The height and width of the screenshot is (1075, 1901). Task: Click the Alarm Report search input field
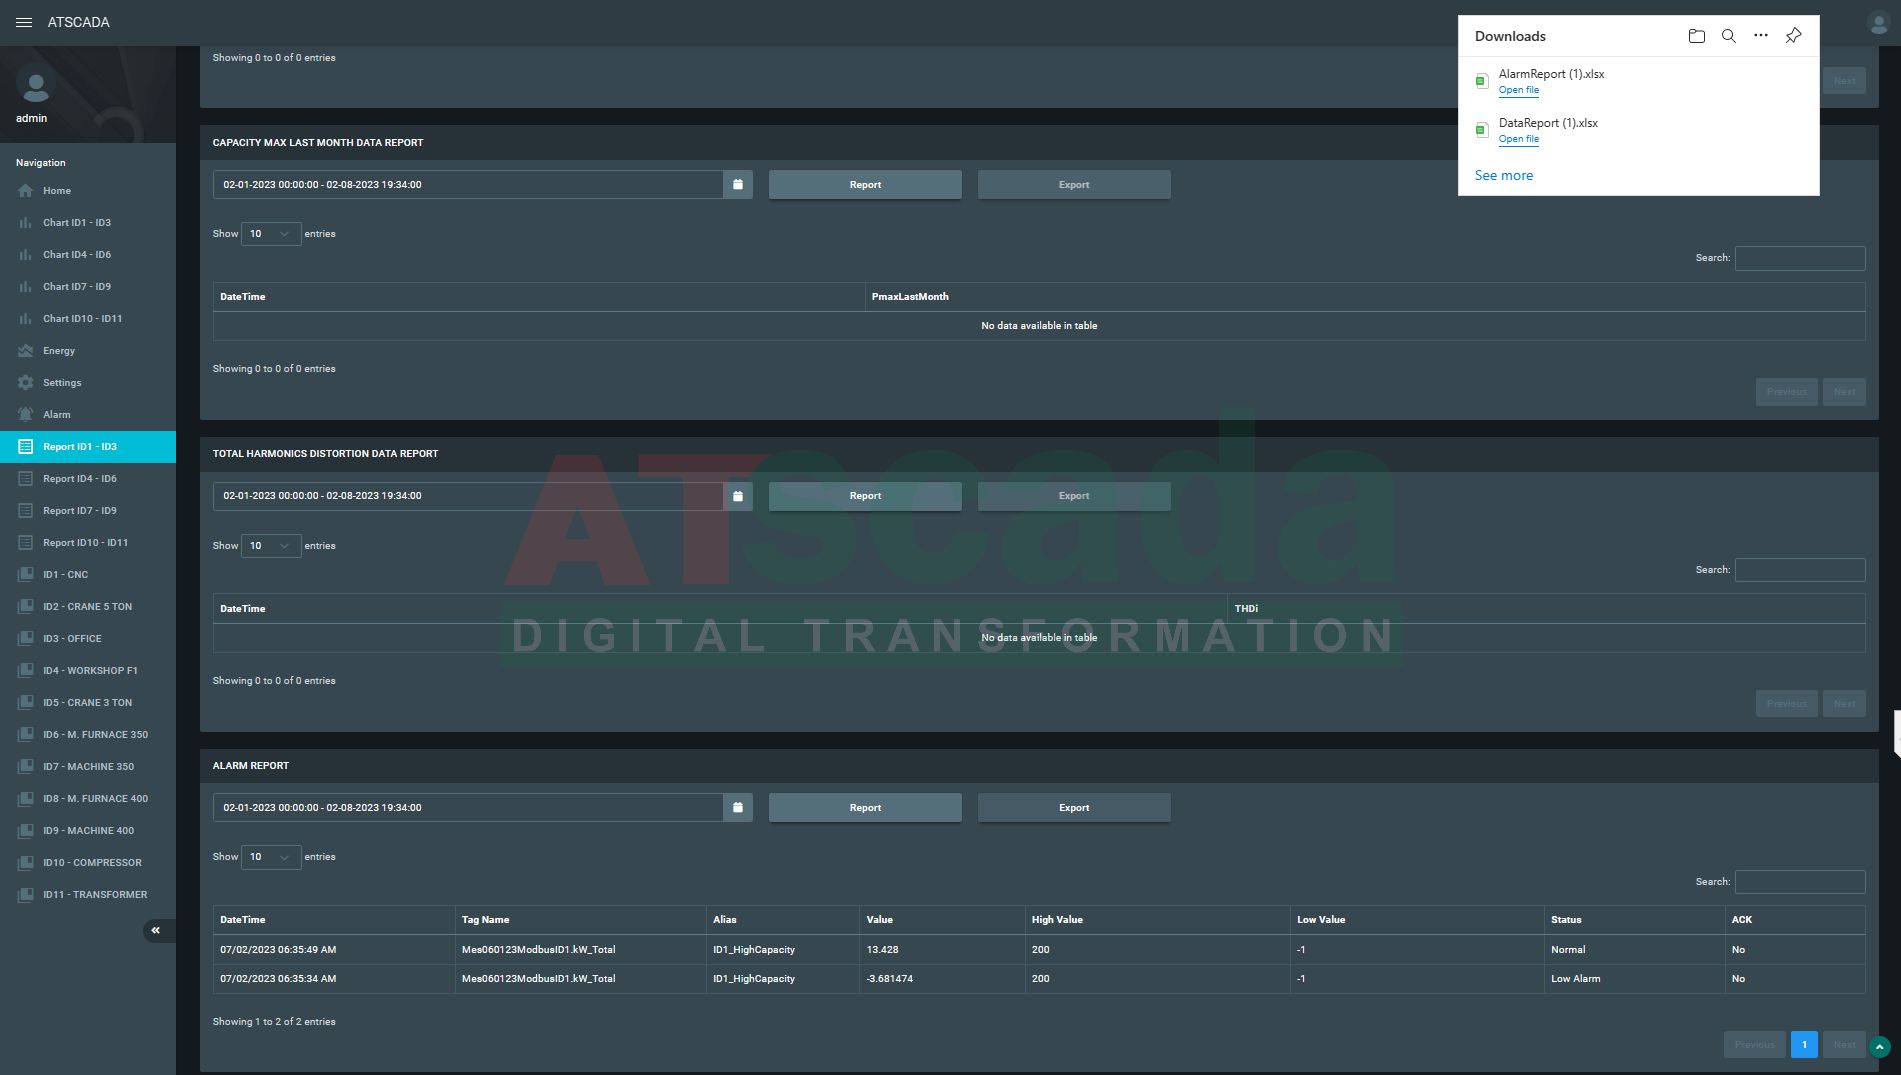coord(1799,882)
